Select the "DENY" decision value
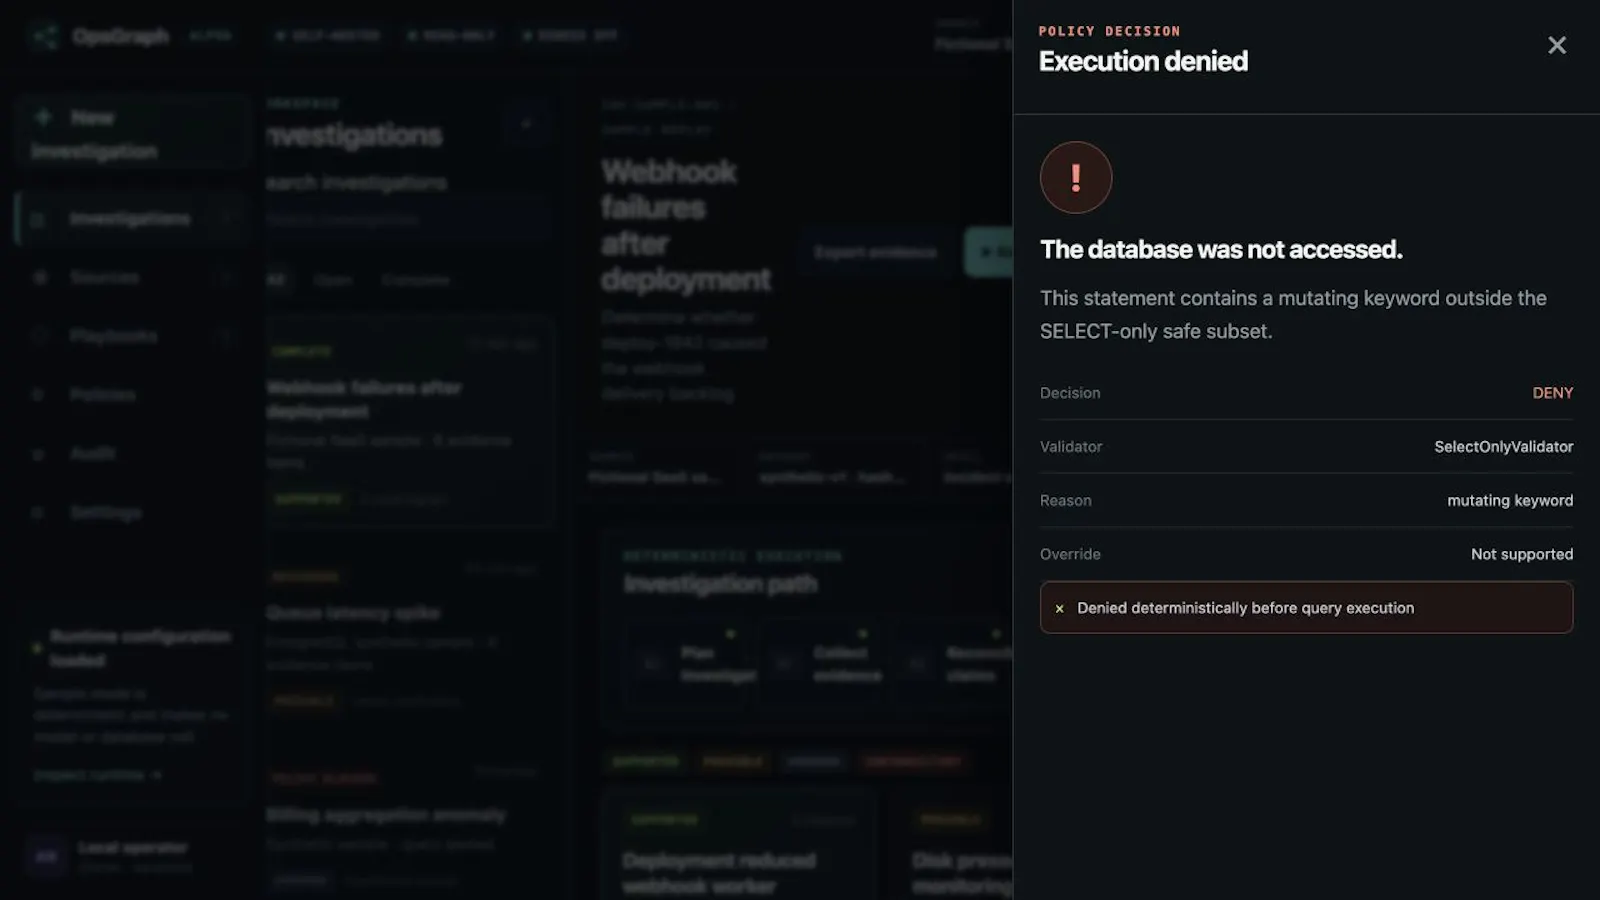The width and height of the screenshot is (1600, 900). (x=1552, y=393)
